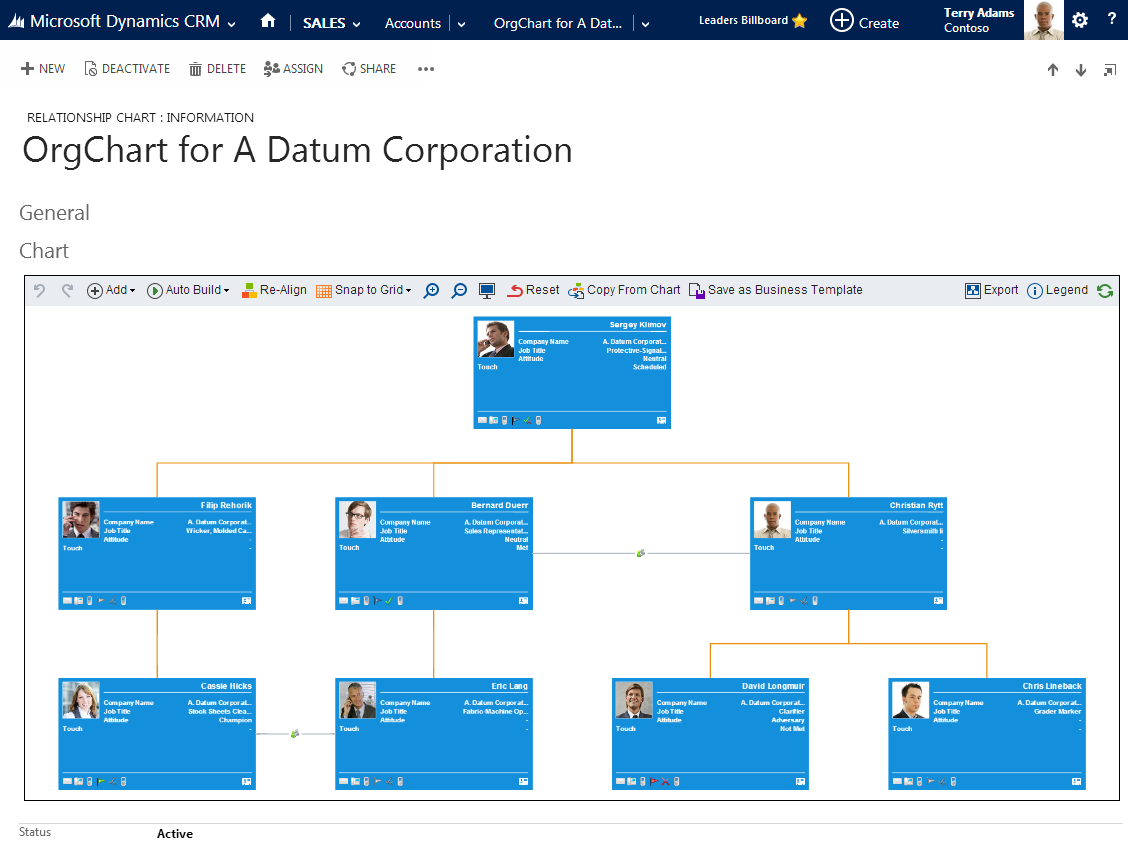Open the SALES area dropdown
1128x846 pixels.
tap(332, 23)
